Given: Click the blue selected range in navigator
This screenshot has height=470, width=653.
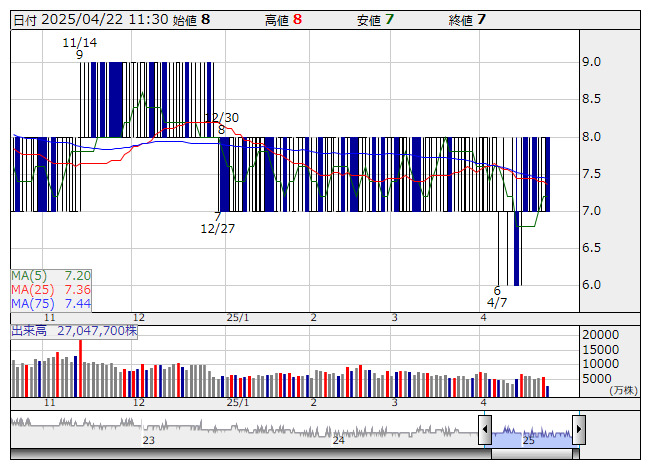Looking at the screenshot, I should [531, 432].
